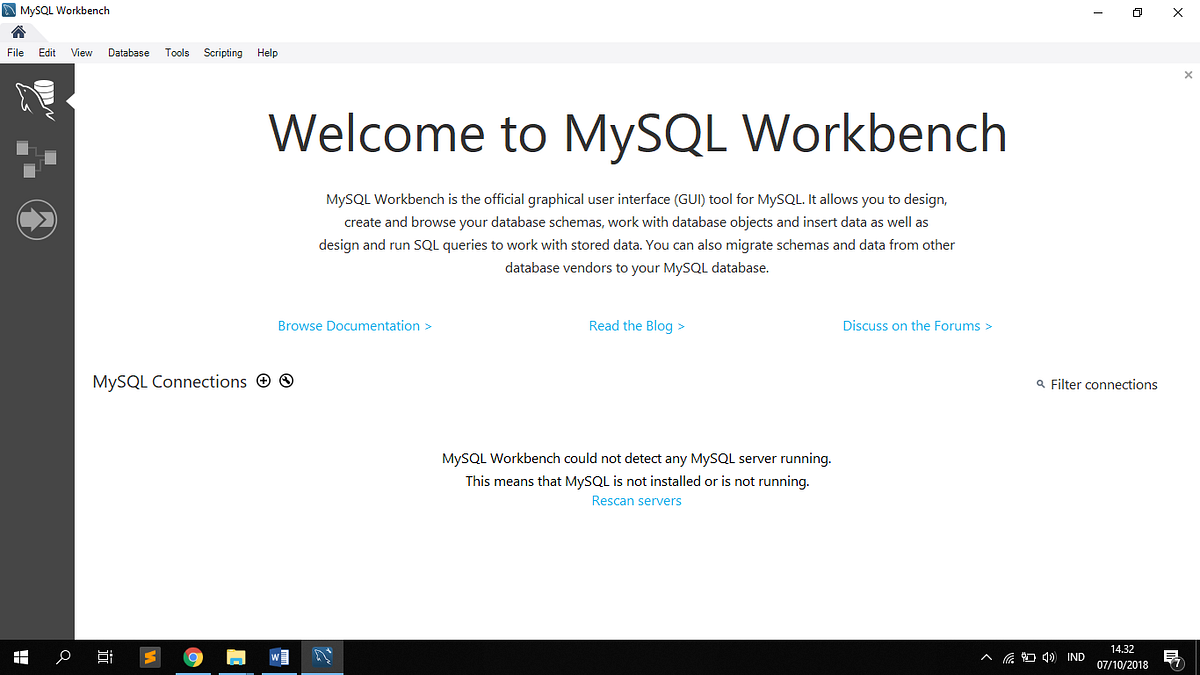Click inside the Filter connections field

coord(1103,384)
